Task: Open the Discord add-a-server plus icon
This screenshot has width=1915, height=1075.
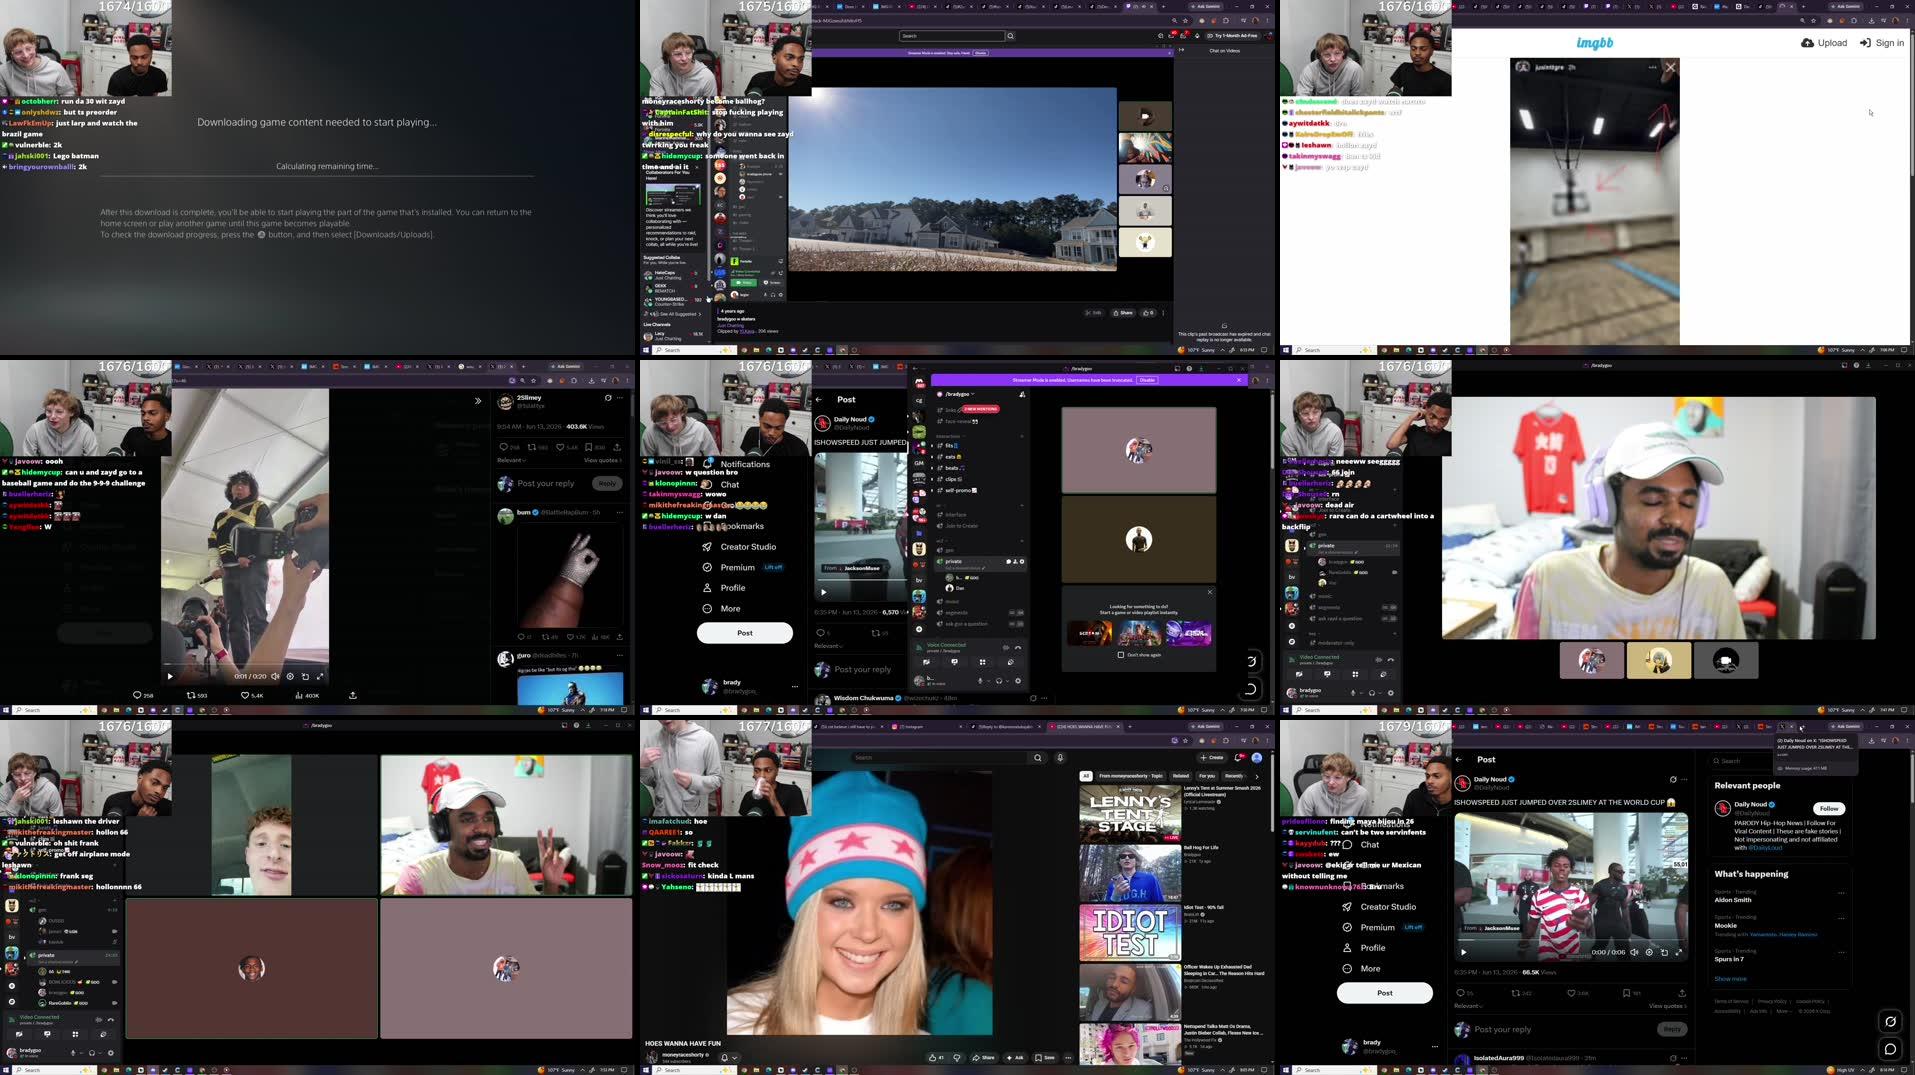Action: pyautogui.click(x=919, y=629)
